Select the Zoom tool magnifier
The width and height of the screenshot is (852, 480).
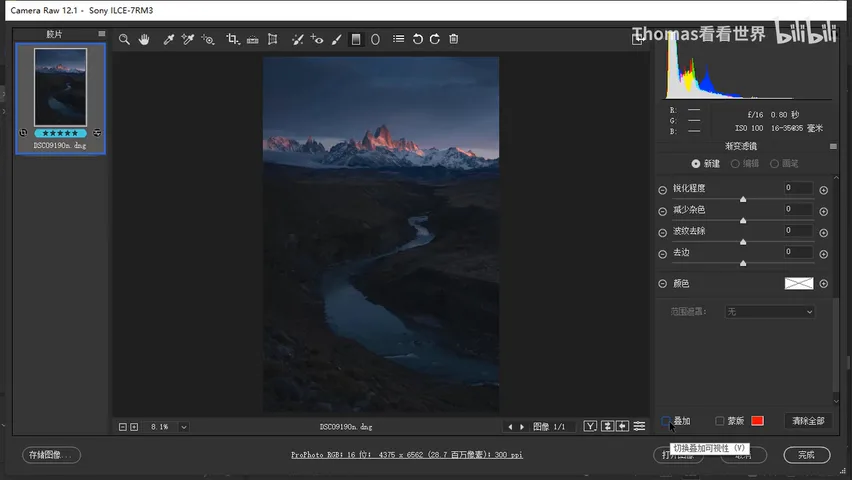(124, 39)
